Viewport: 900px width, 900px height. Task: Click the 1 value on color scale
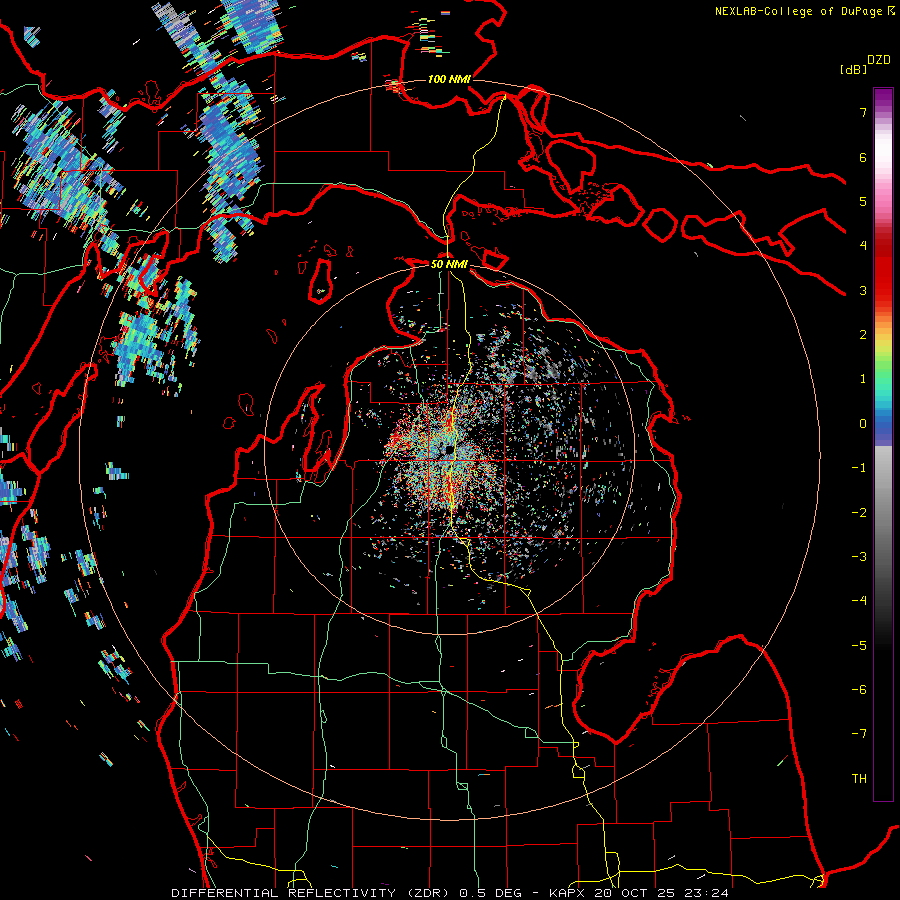pos(863,379)
